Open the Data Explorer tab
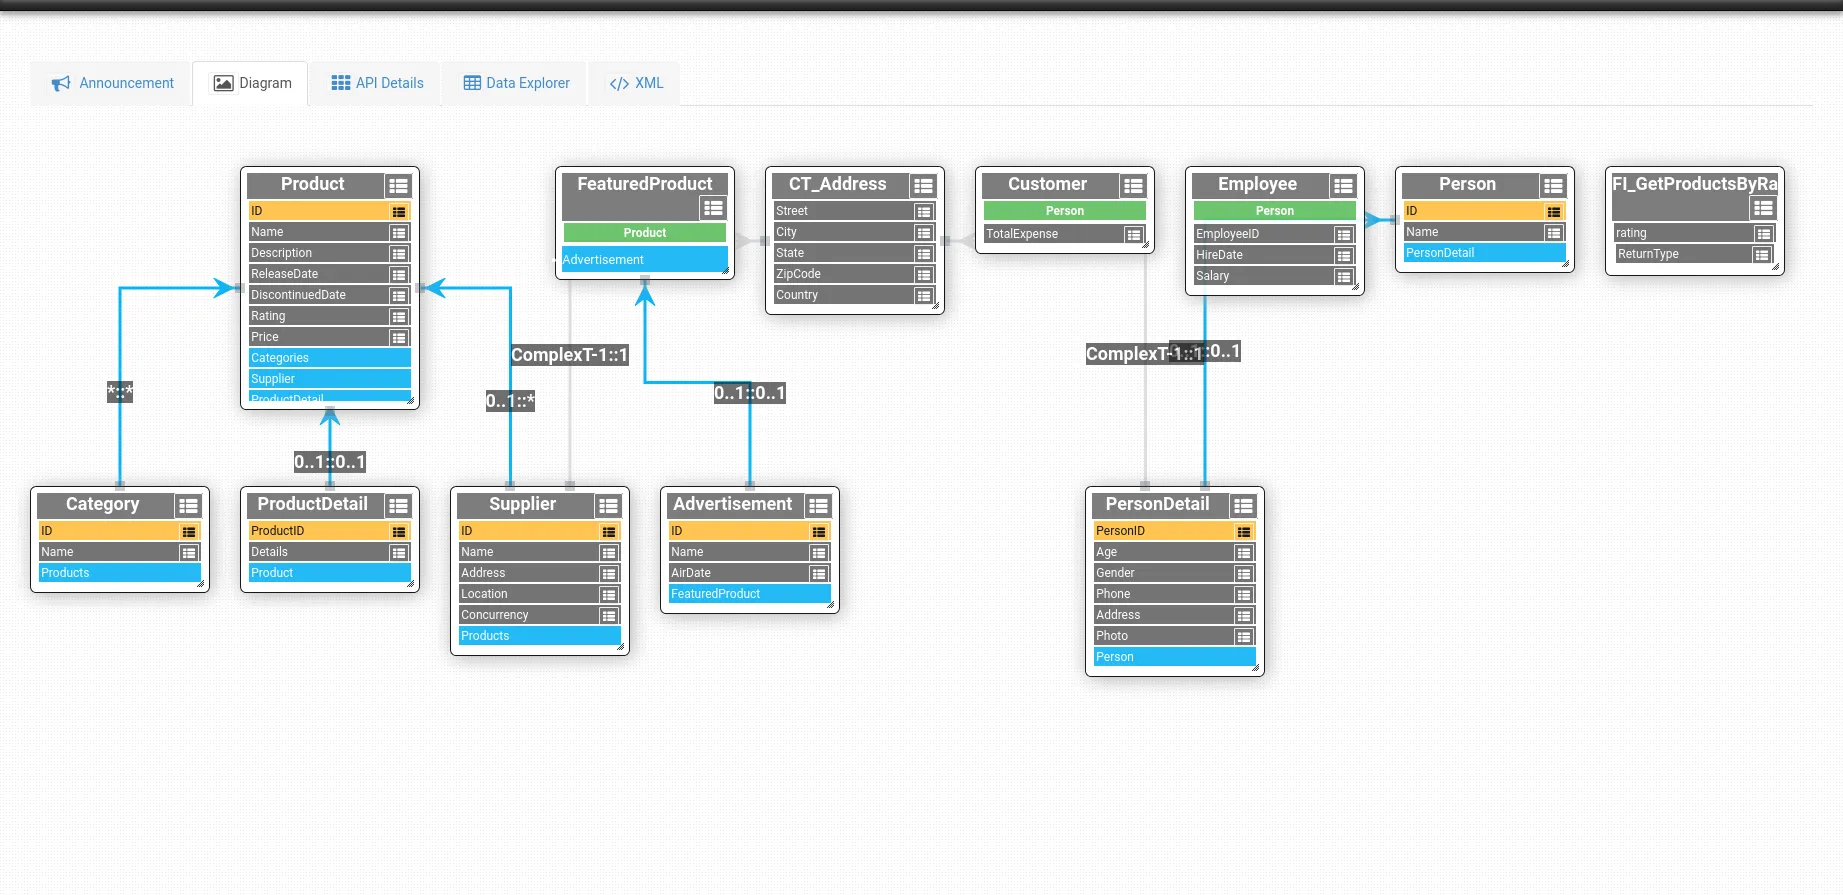 point(516,83)
